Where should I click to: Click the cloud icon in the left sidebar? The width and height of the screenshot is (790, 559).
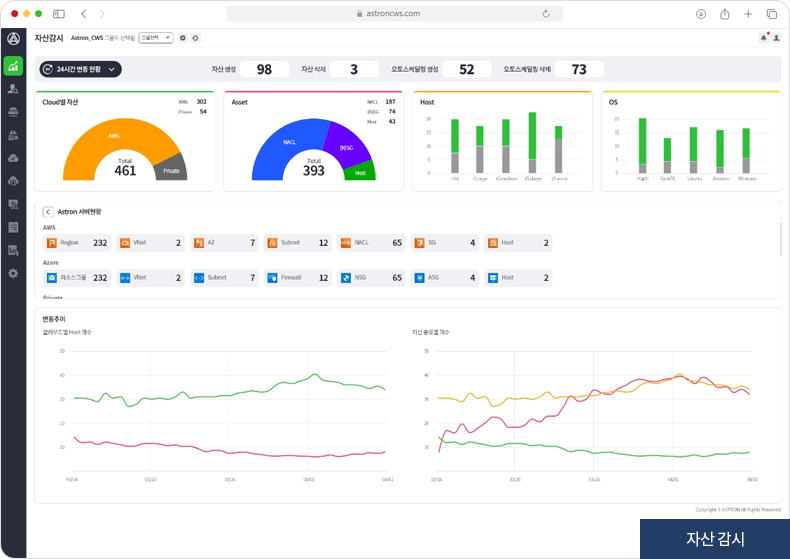pyautogui.click(x=13, y=158)
